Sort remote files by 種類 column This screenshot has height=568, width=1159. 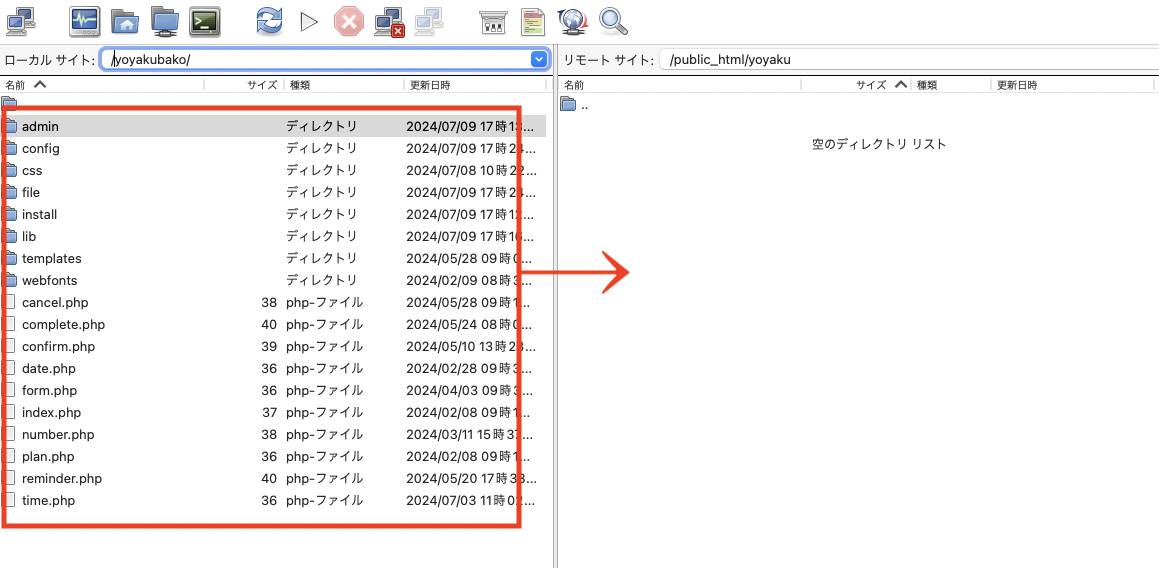point(951,85)
